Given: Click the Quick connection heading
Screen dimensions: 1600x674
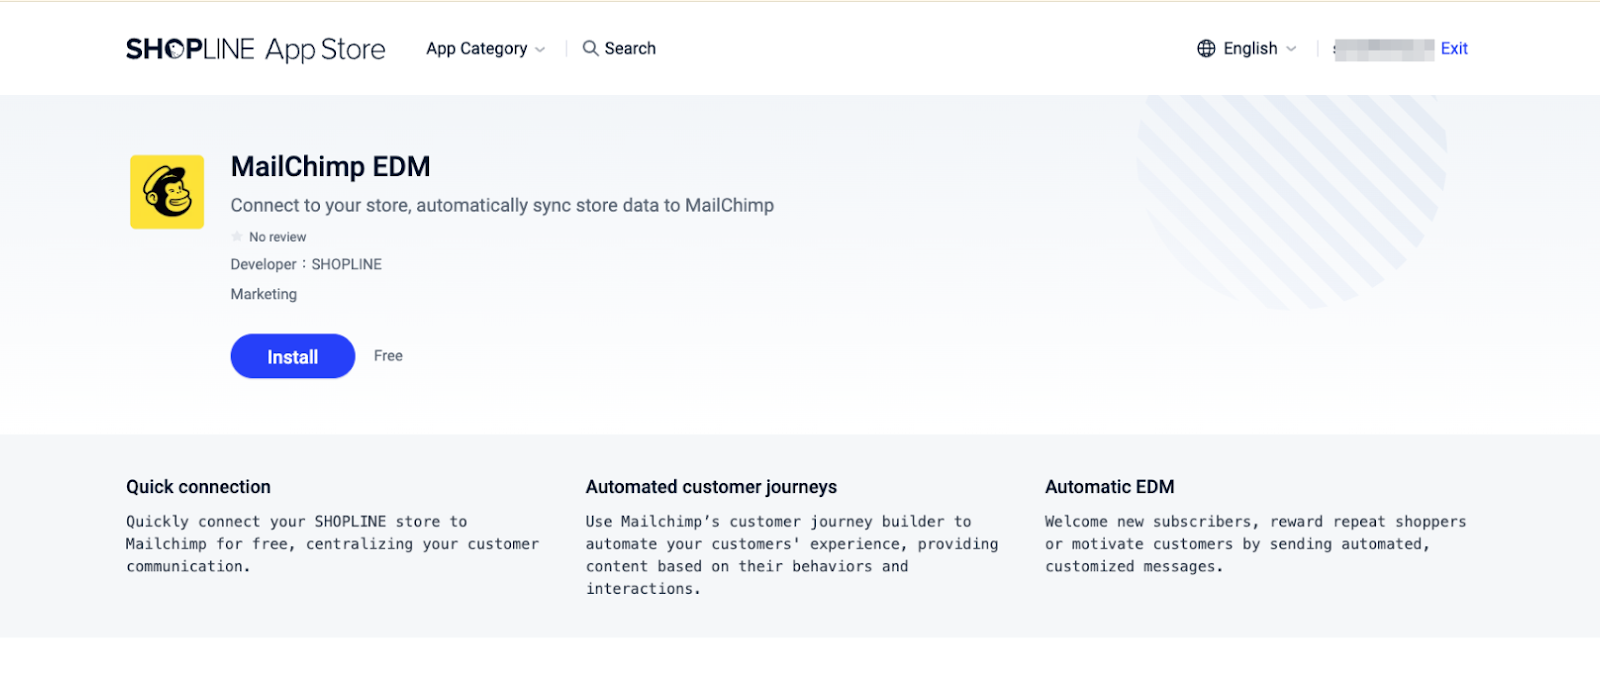Looking at the screenshot, I should click(x=198, y=487).
